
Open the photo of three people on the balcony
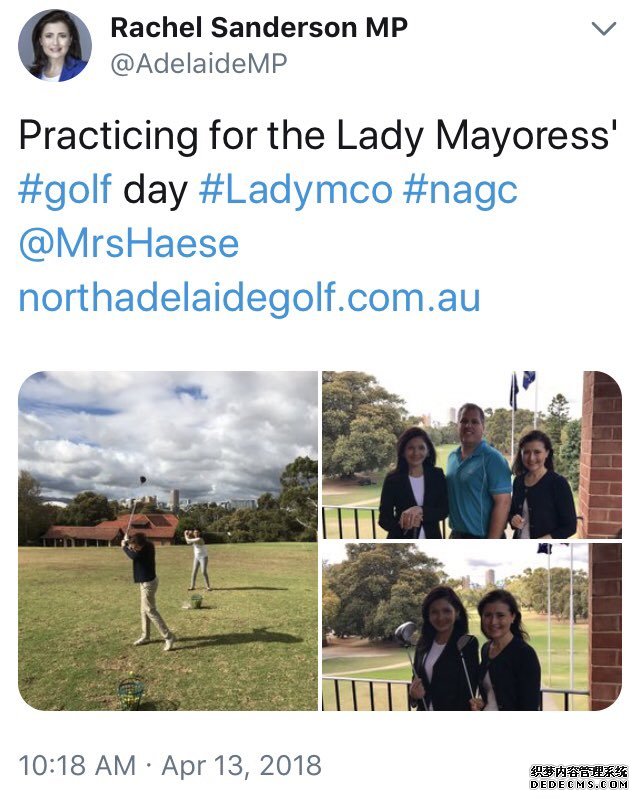pyautogui.click(x=472, y=455)
